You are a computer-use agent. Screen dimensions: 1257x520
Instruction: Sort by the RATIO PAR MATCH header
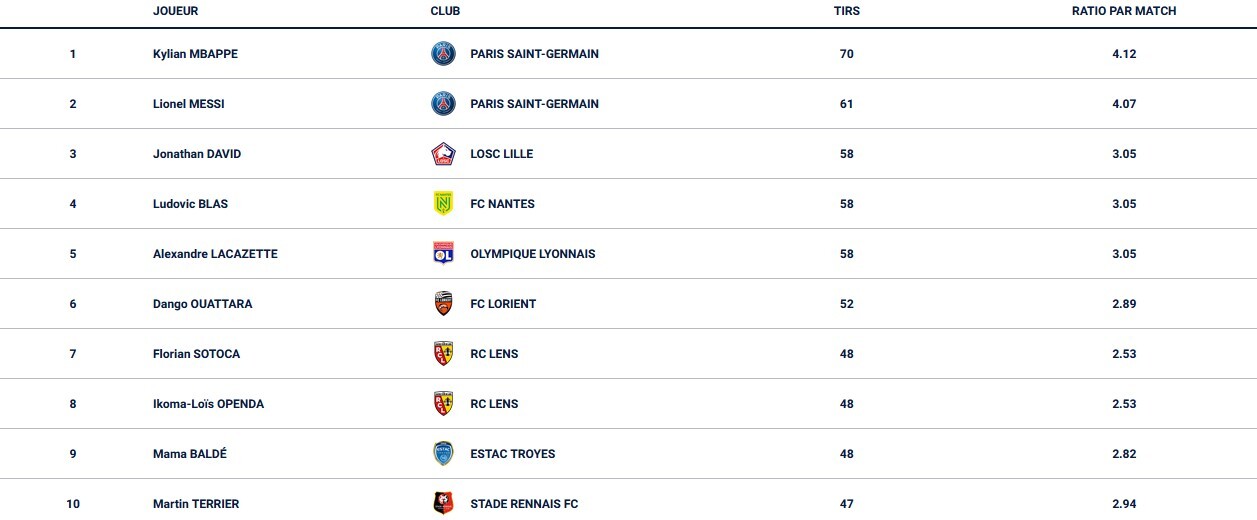tap(1124, 11)
